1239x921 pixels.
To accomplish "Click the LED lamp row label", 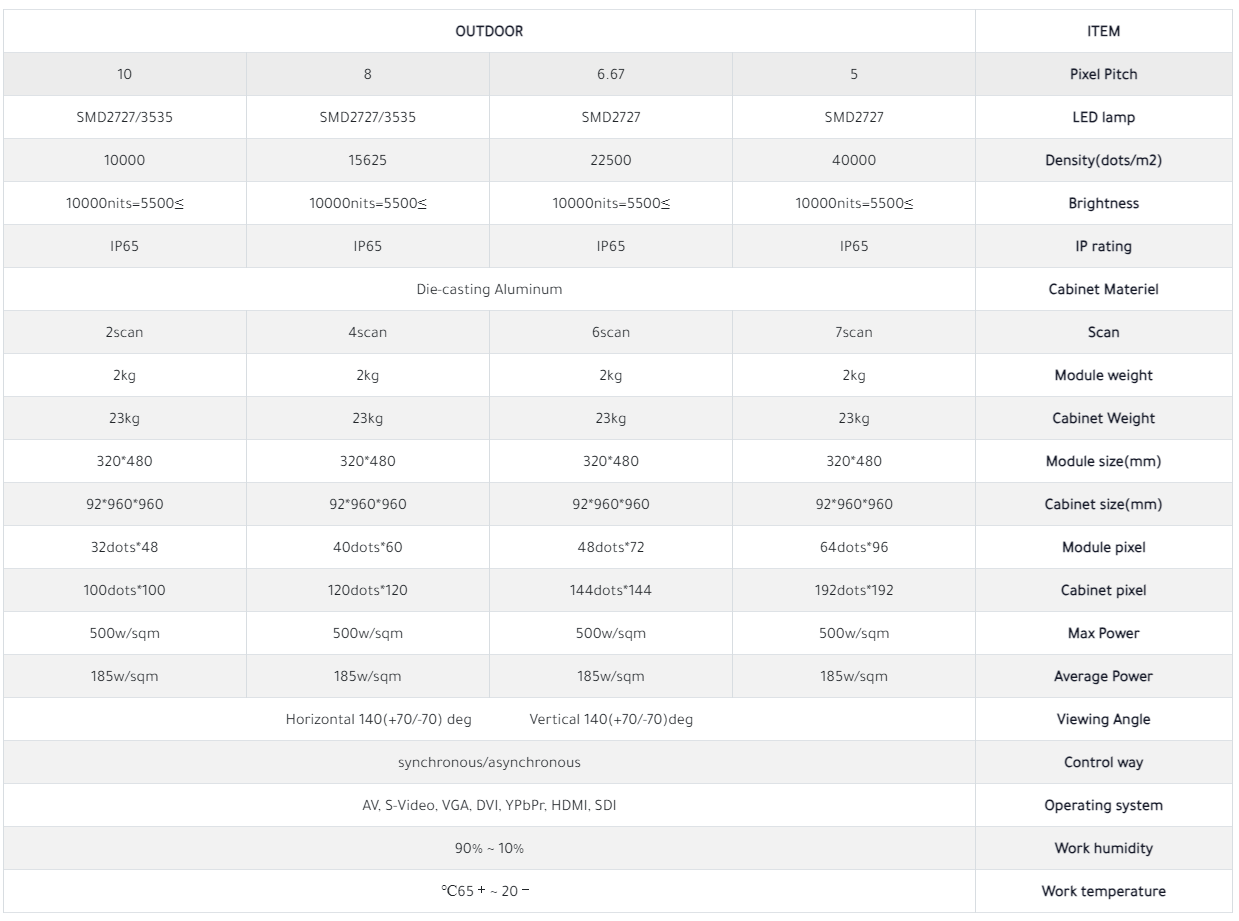I will tap(1103, 117).
